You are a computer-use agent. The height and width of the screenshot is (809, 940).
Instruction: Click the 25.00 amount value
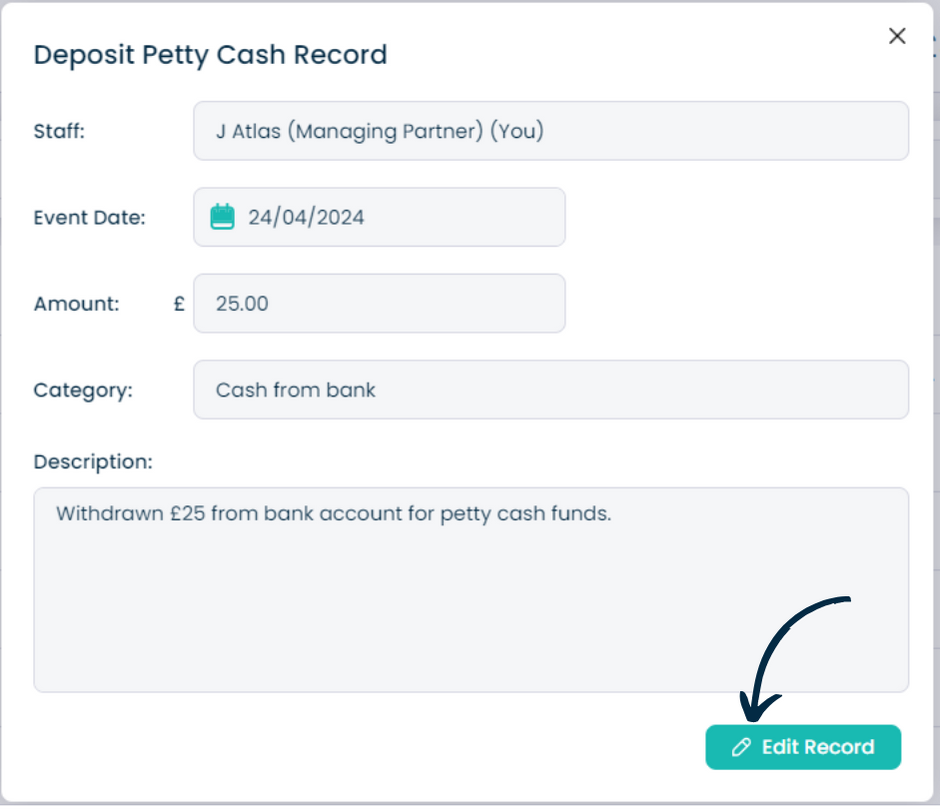click(x=242, y=303)
